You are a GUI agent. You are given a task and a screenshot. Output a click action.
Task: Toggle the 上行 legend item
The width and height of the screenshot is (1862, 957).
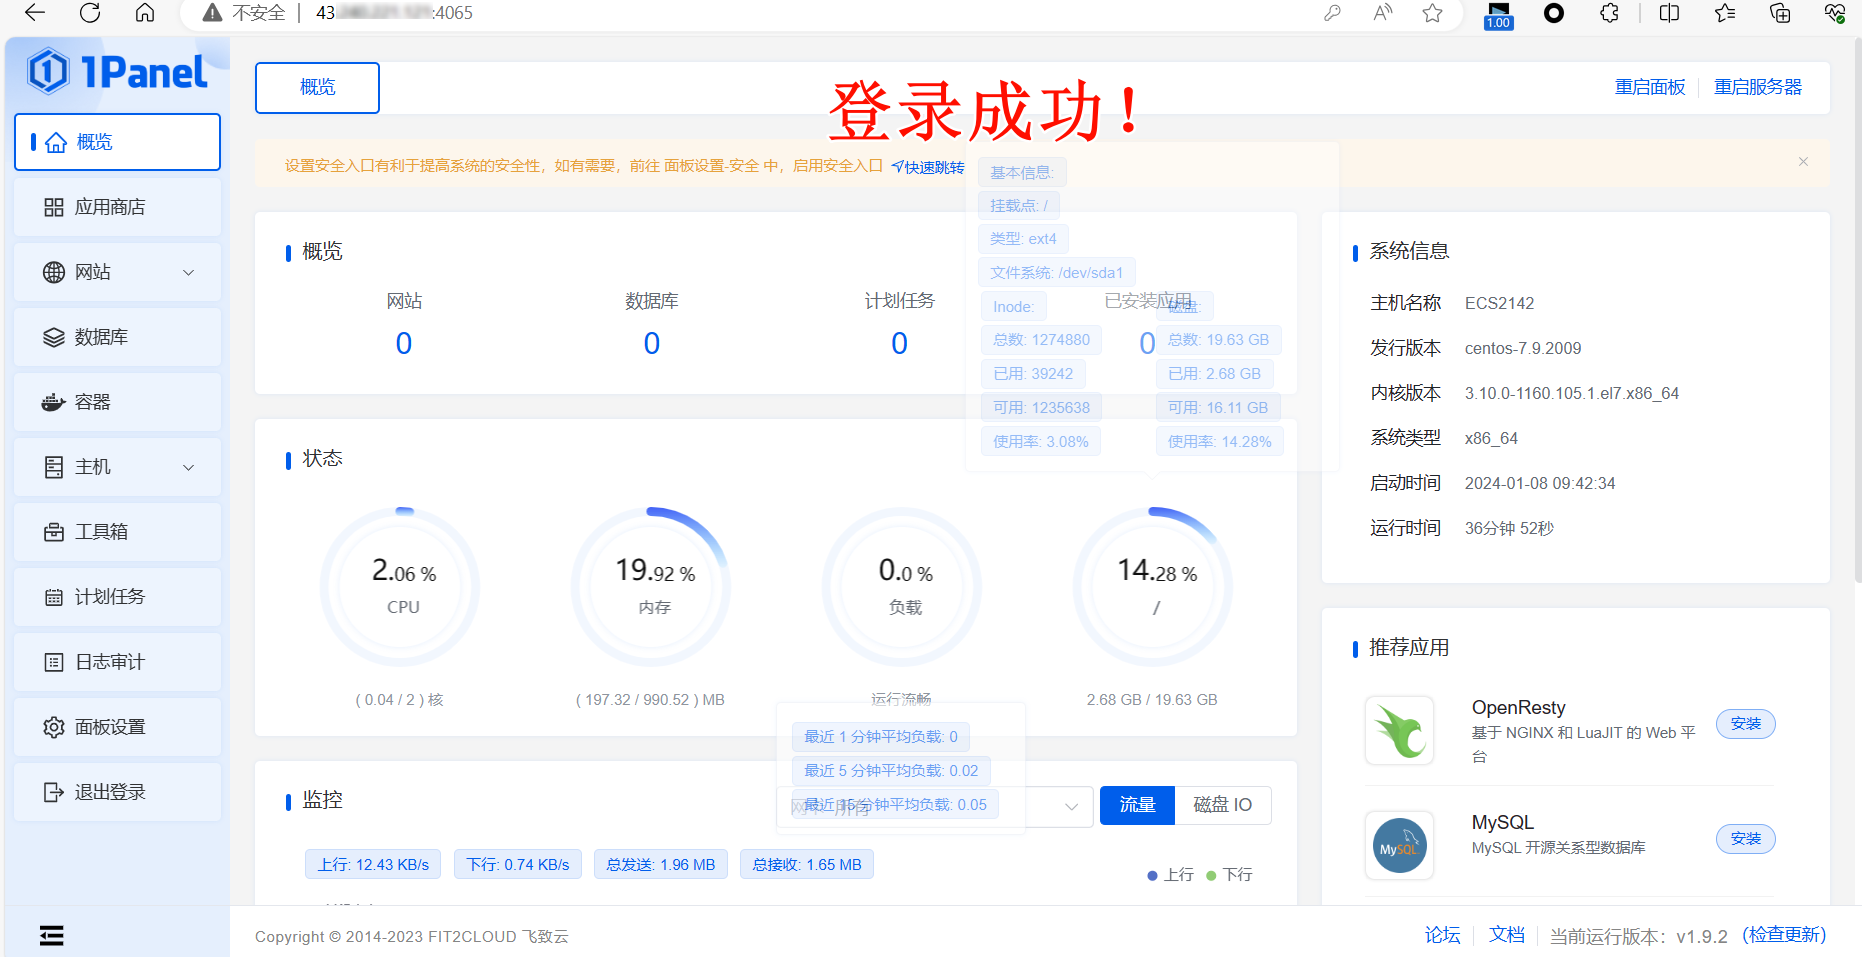click(x=1170, y=875)
